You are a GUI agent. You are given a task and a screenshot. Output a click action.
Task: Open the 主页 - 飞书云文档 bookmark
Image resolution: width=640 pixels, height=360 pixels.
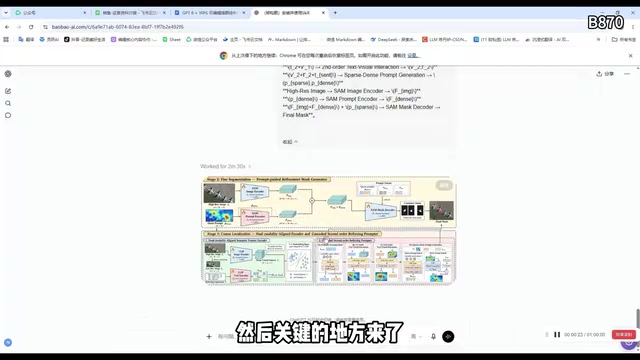(242, 40)
